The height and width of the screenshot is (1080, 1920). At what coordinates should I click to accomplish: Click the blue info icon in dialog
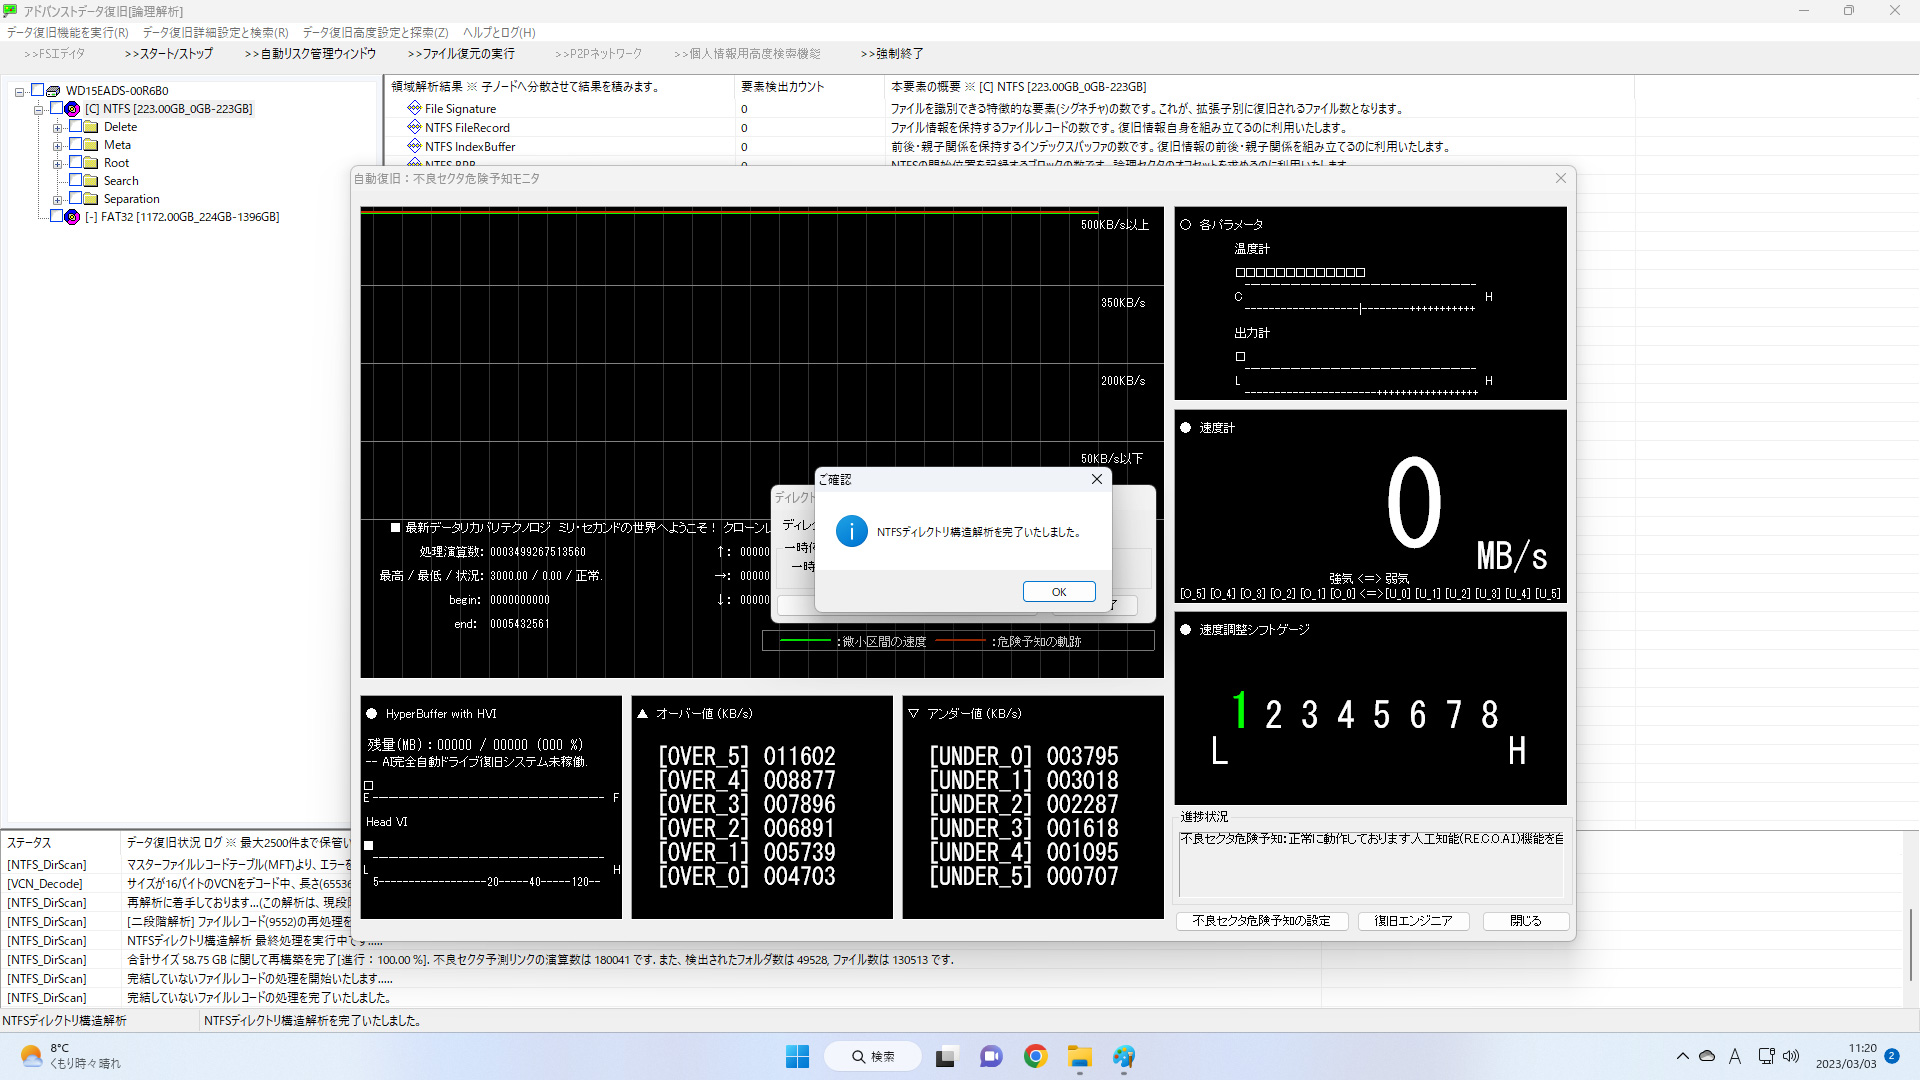tap(851, 532)
